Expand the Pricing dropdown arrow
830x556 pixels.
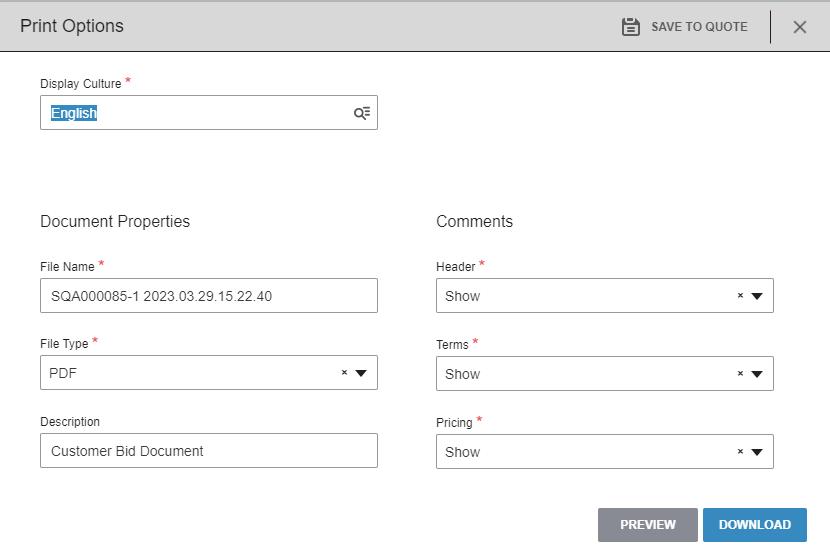point(757,452)
